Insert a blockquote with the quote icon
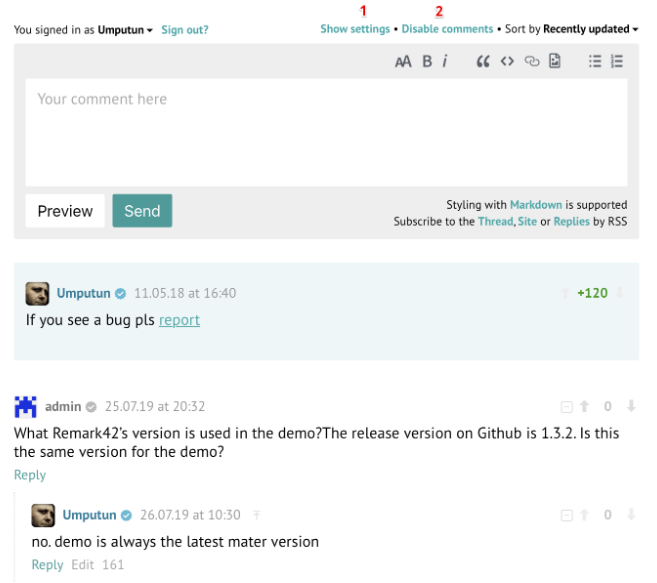Screen dimensions: 657x583 point(483,62)
